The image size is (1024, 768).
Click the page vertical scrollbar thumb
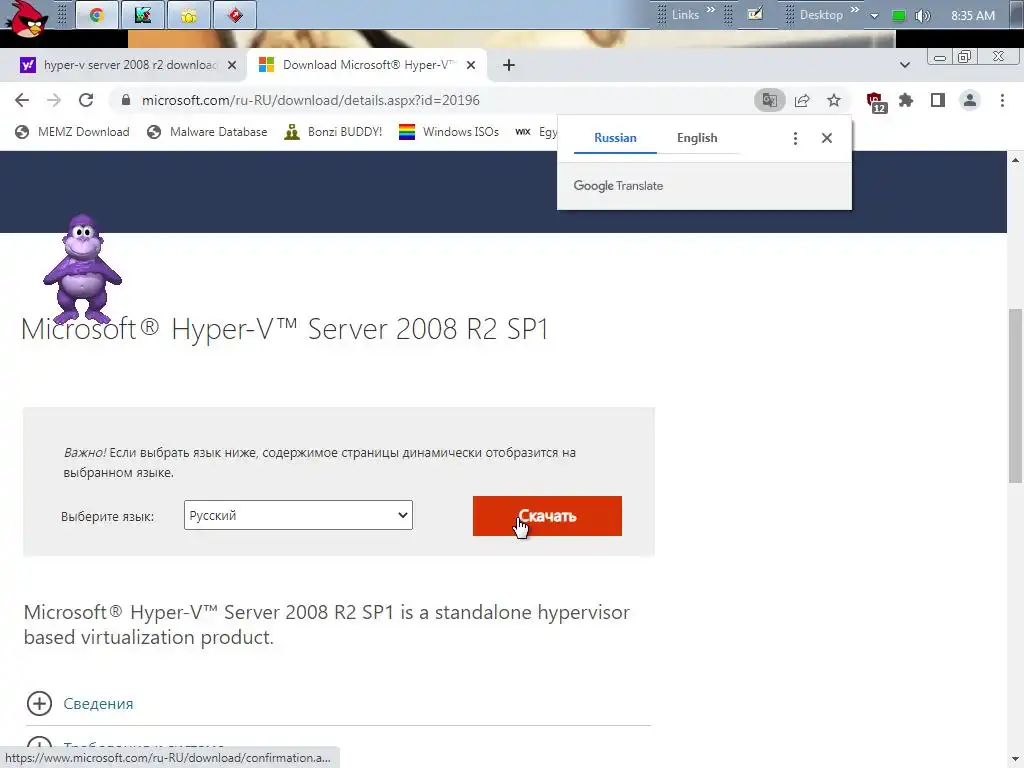tap(1016, 396)
